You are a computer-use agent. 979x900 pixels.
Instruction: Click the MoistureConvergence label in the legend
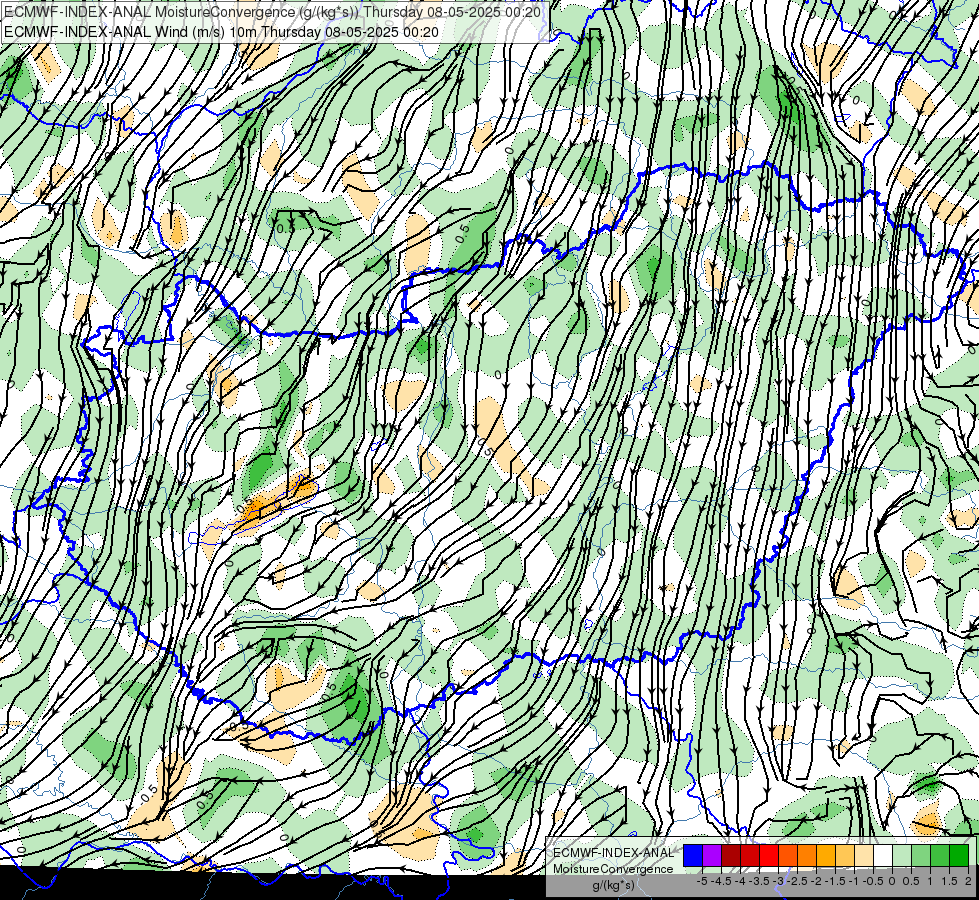(x=613, y=869)
